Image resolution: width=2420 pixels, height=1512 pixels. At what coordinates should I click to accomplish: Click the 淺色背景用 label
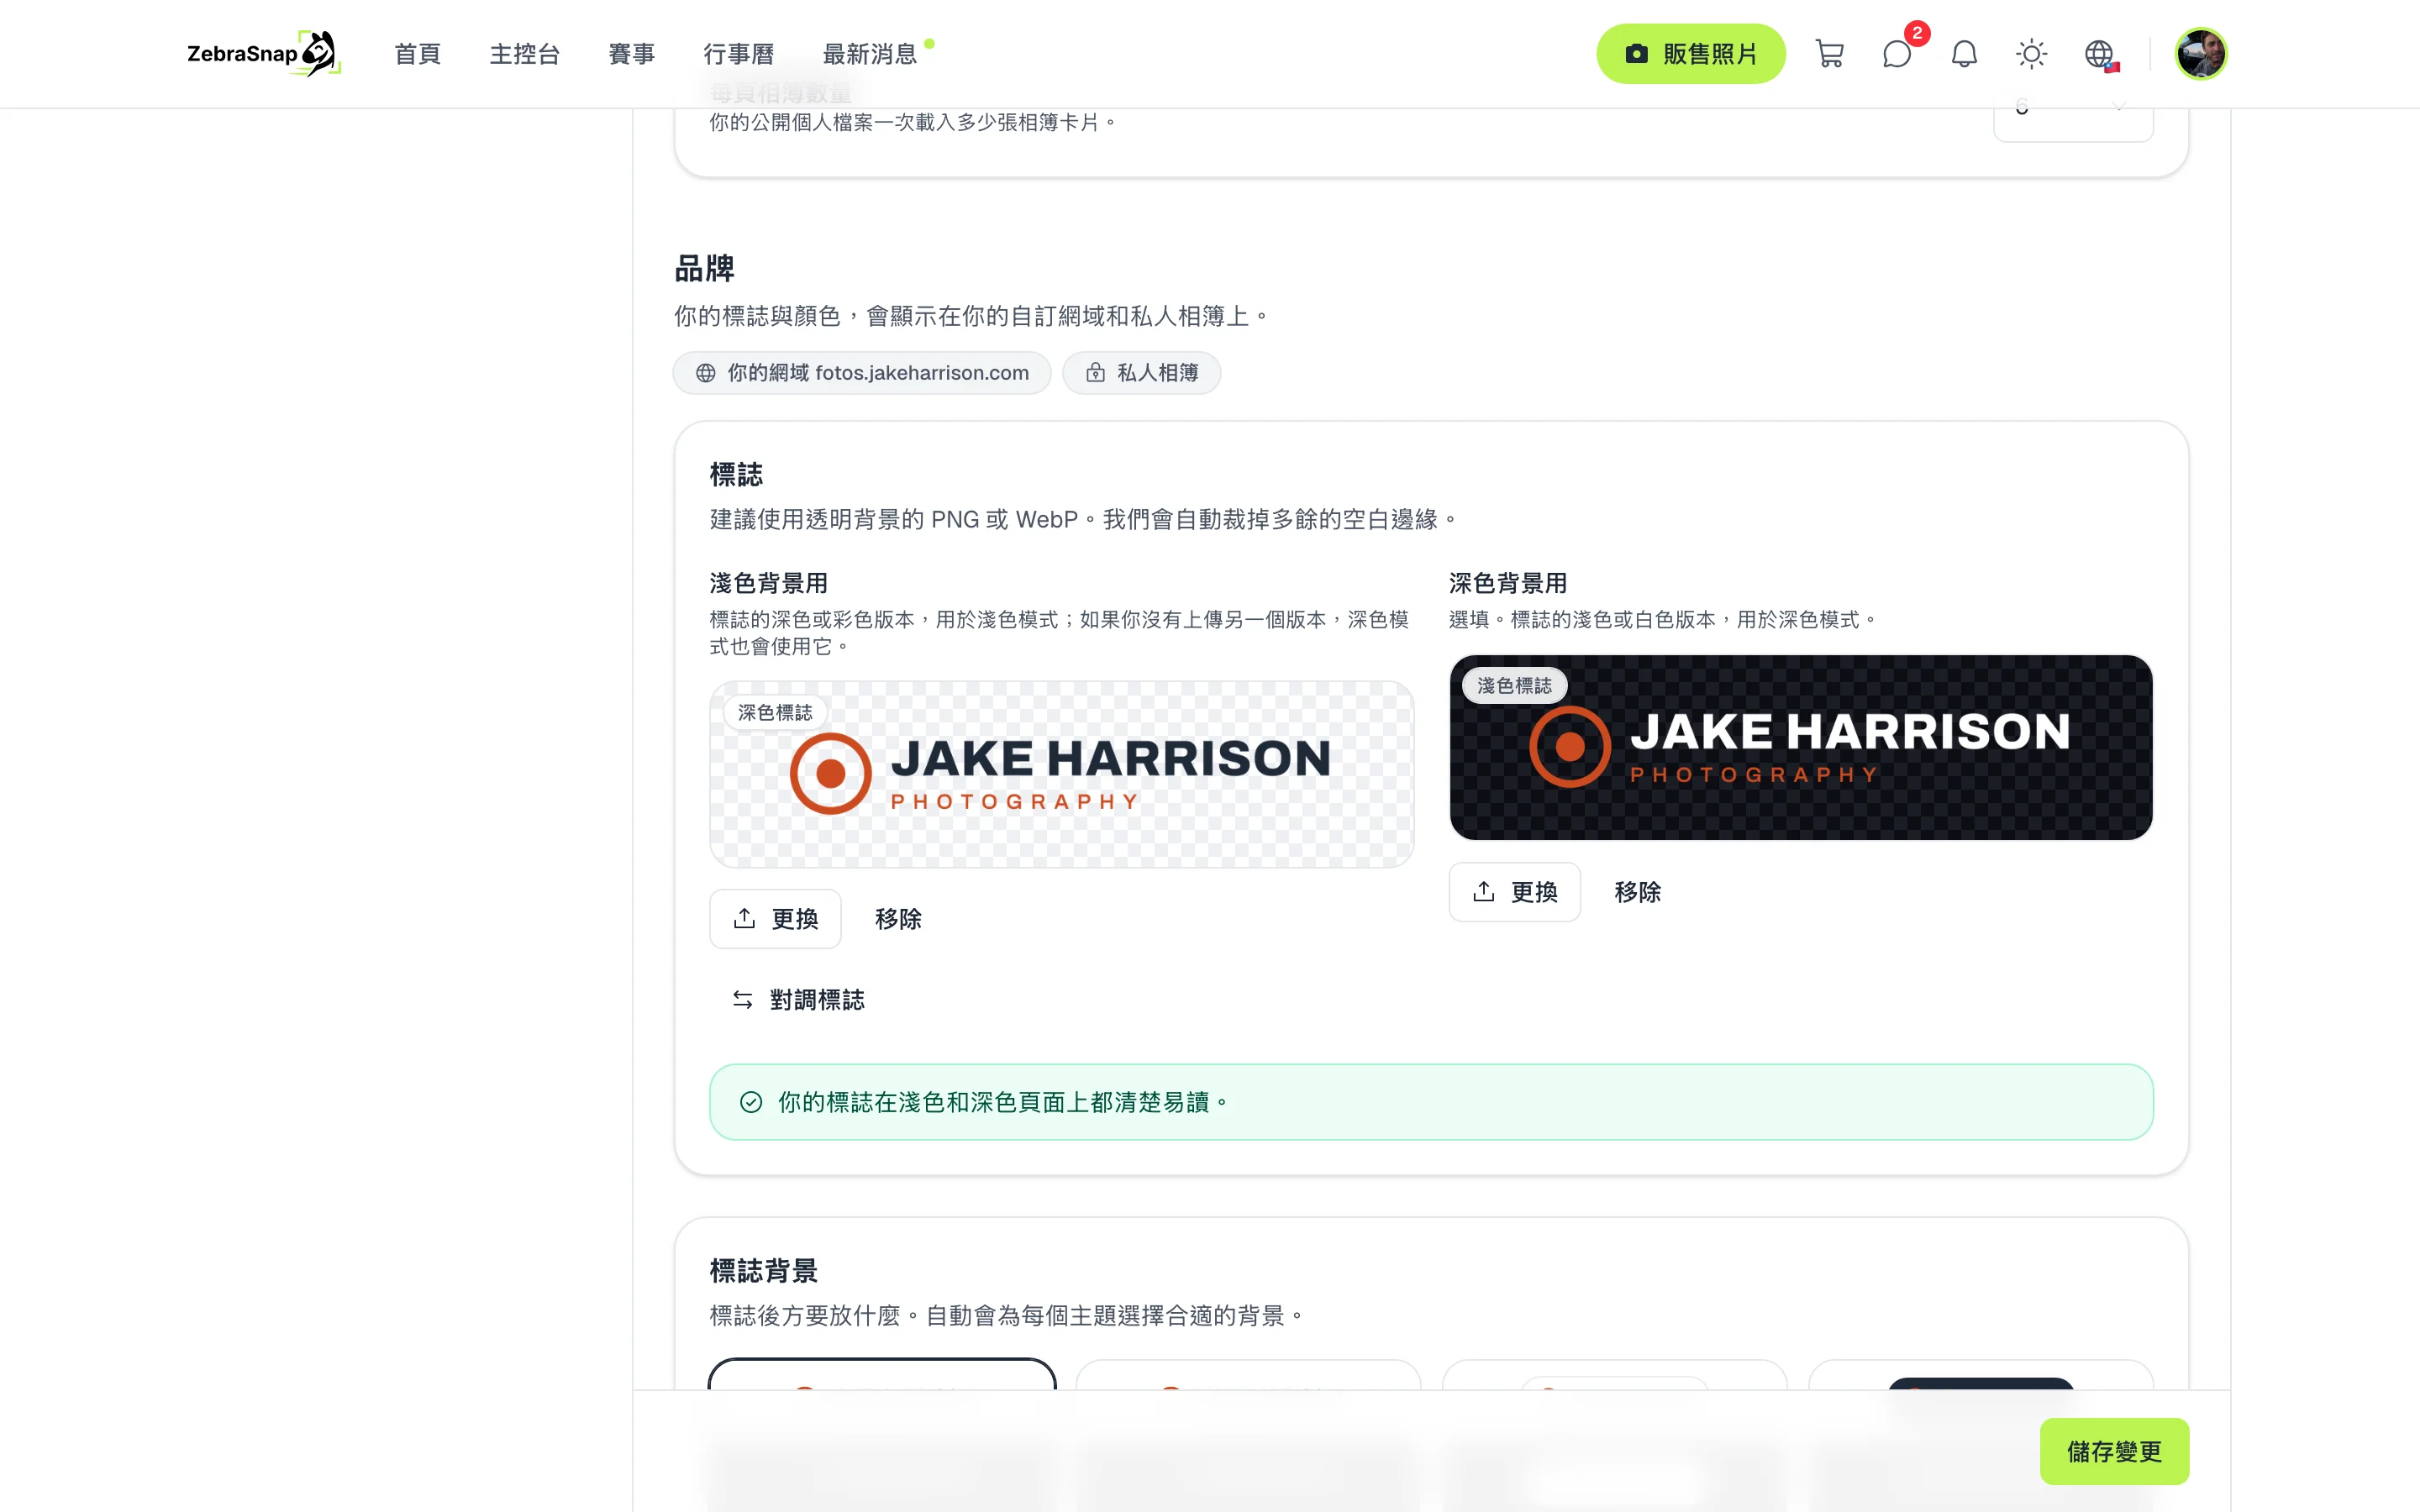768,583
